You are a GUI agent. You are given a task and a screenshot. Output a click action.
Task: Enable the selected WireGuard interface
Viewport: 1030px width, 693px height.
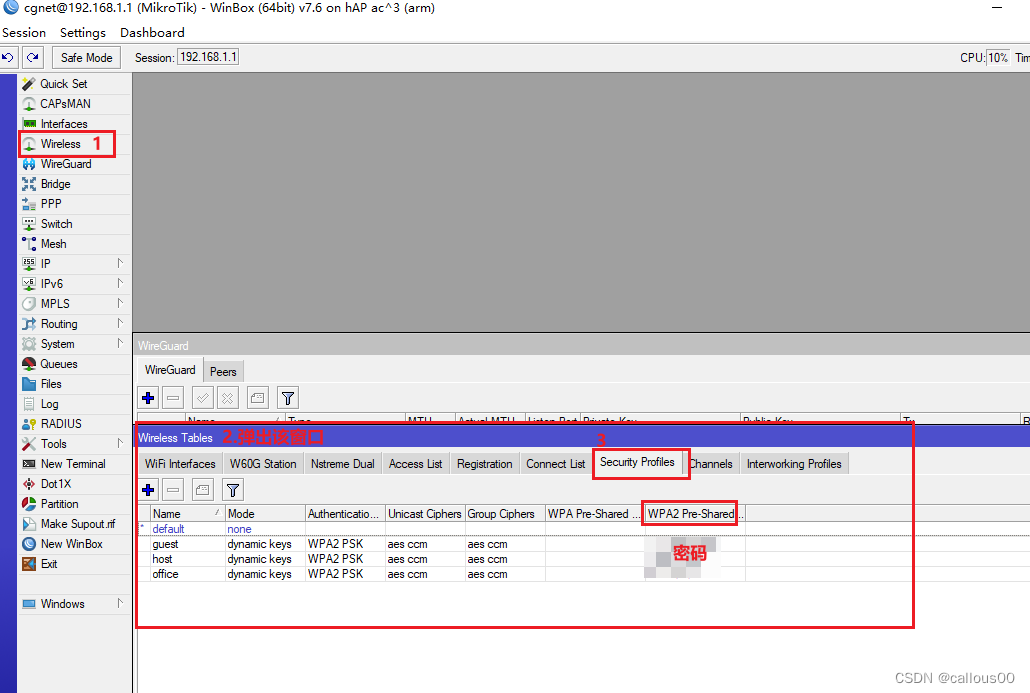202,397
